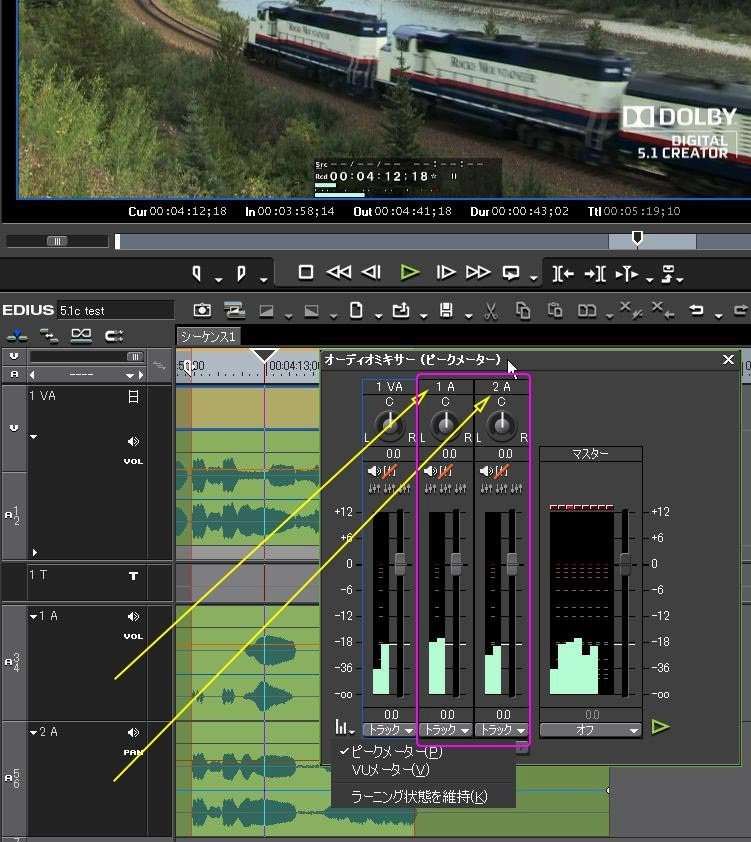Click the save project floppy icon

[446, 310]
